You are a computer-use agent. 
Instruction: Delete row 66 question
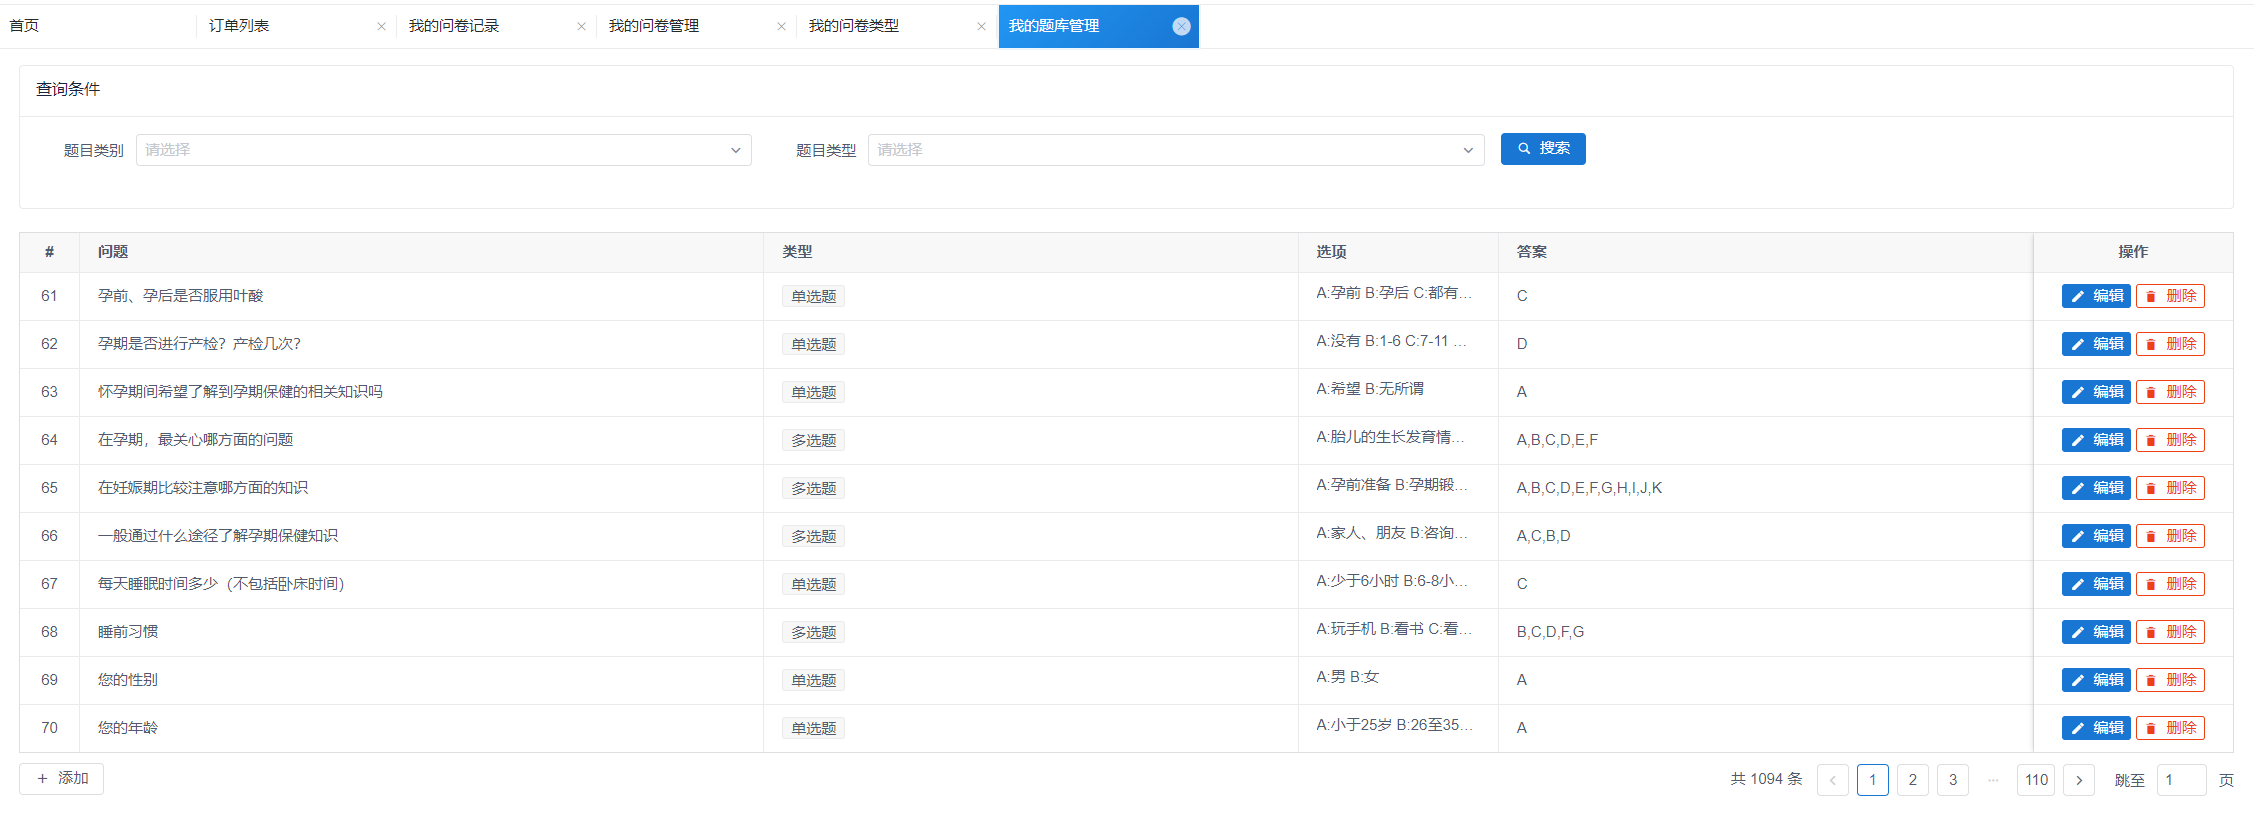(2170, 536)
